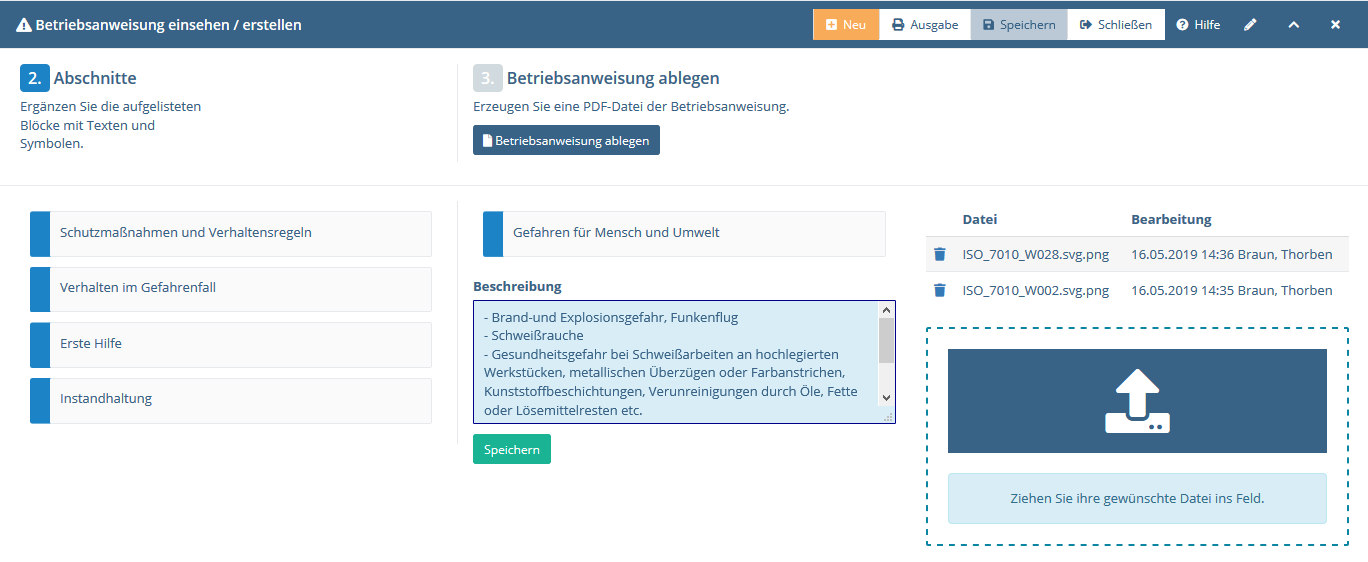
Task: Delete the ISO_7010_W002.svg.png file with its trash icon
Action: (939, 290)
